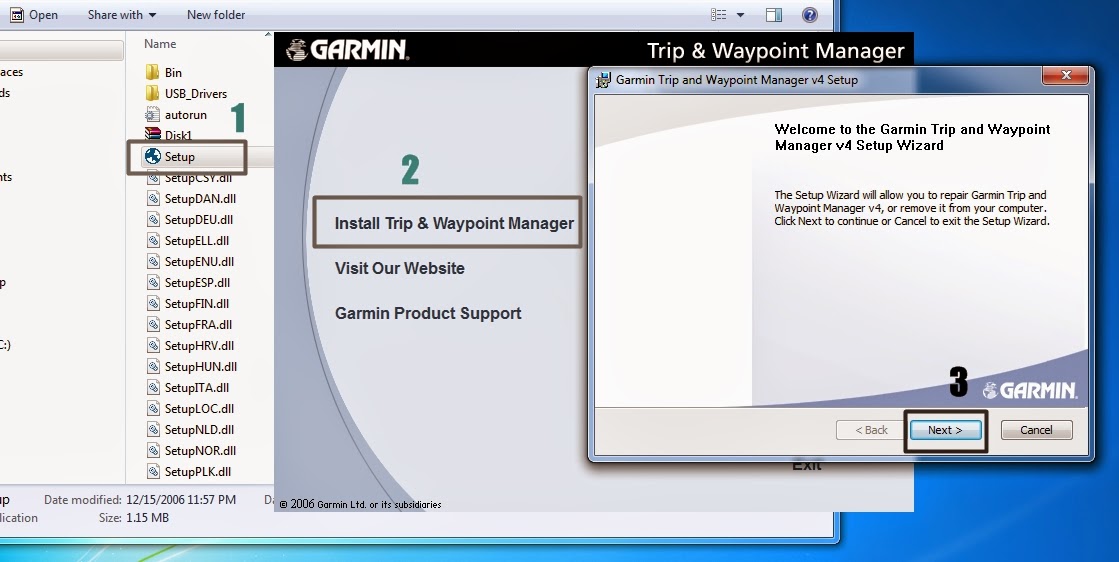
Task: Click the SetupCSY.dll file name
Action: pyautogui.click(x=198, y=178)
